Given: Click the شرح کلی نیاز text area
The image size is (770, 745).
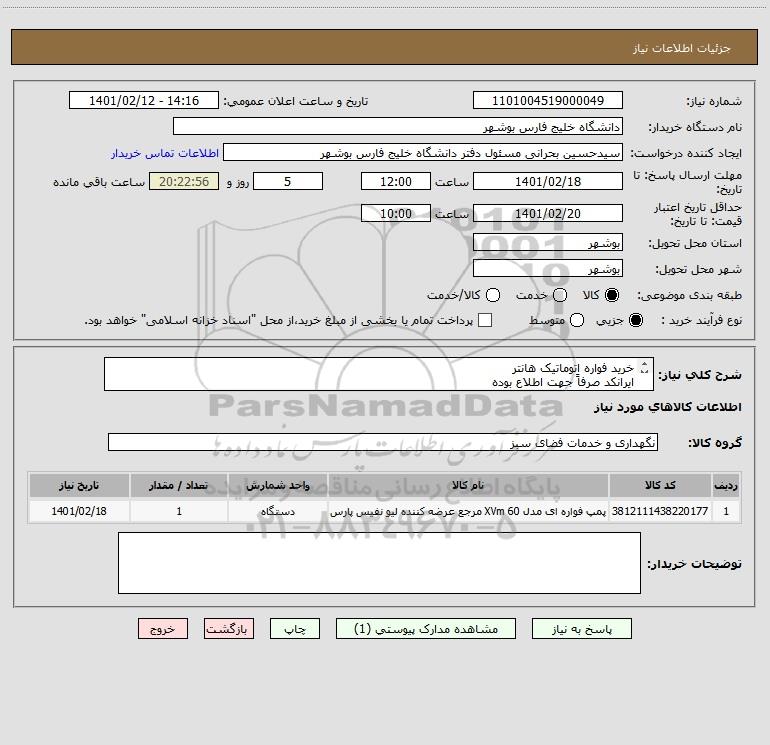Looking at the screenshot, I should pyautogui.click(x=379, y=375).
